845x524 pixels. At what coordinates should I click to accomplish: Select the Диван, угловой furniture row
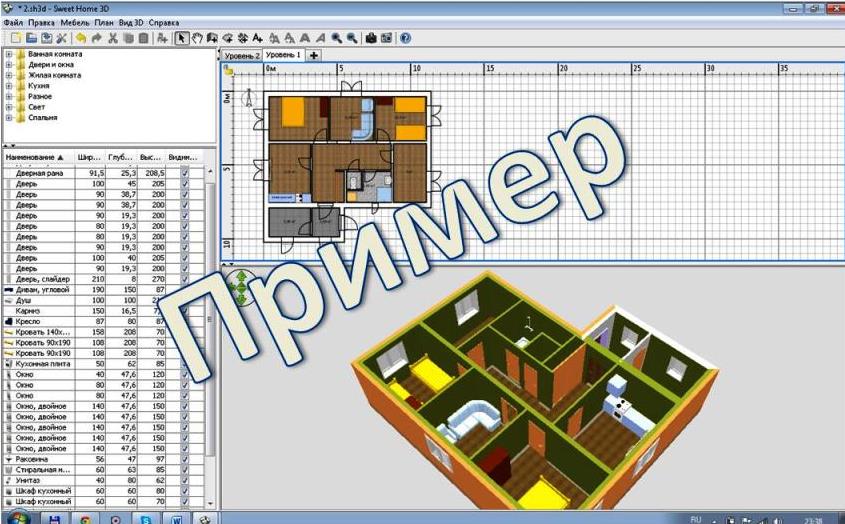[103, 290]
